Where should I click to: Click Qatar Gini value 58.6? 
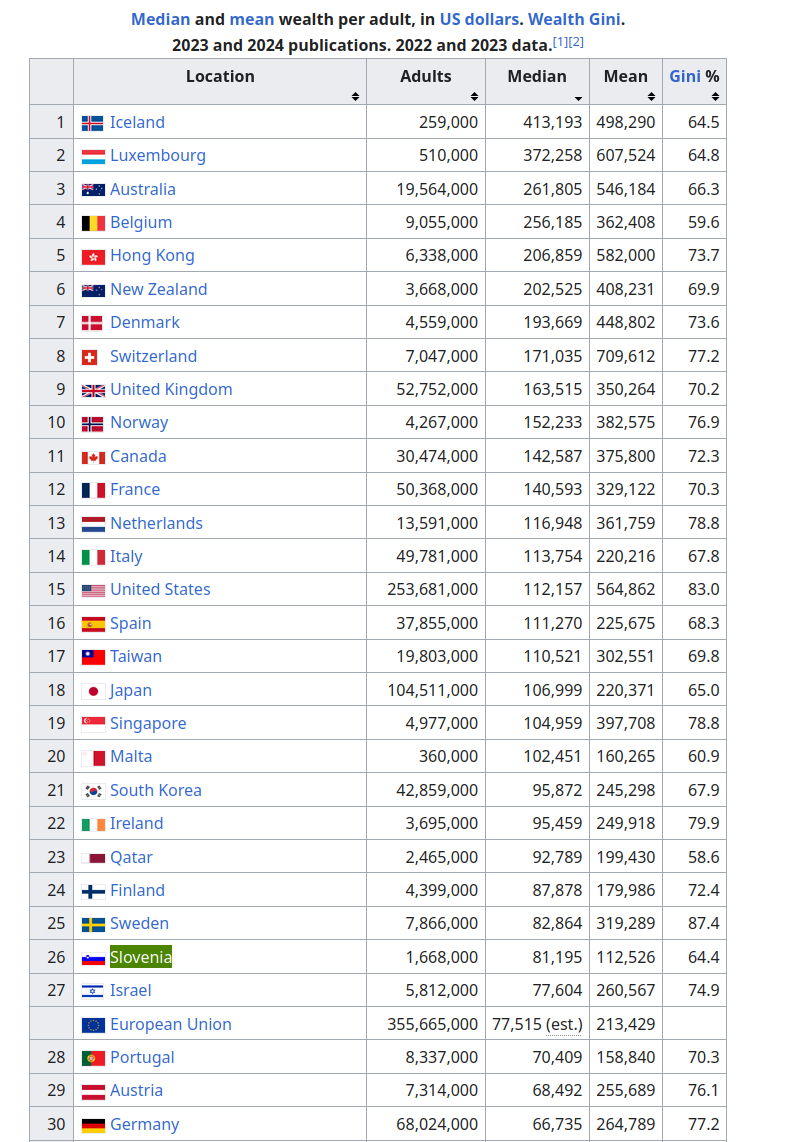click(x=703, y=857)
